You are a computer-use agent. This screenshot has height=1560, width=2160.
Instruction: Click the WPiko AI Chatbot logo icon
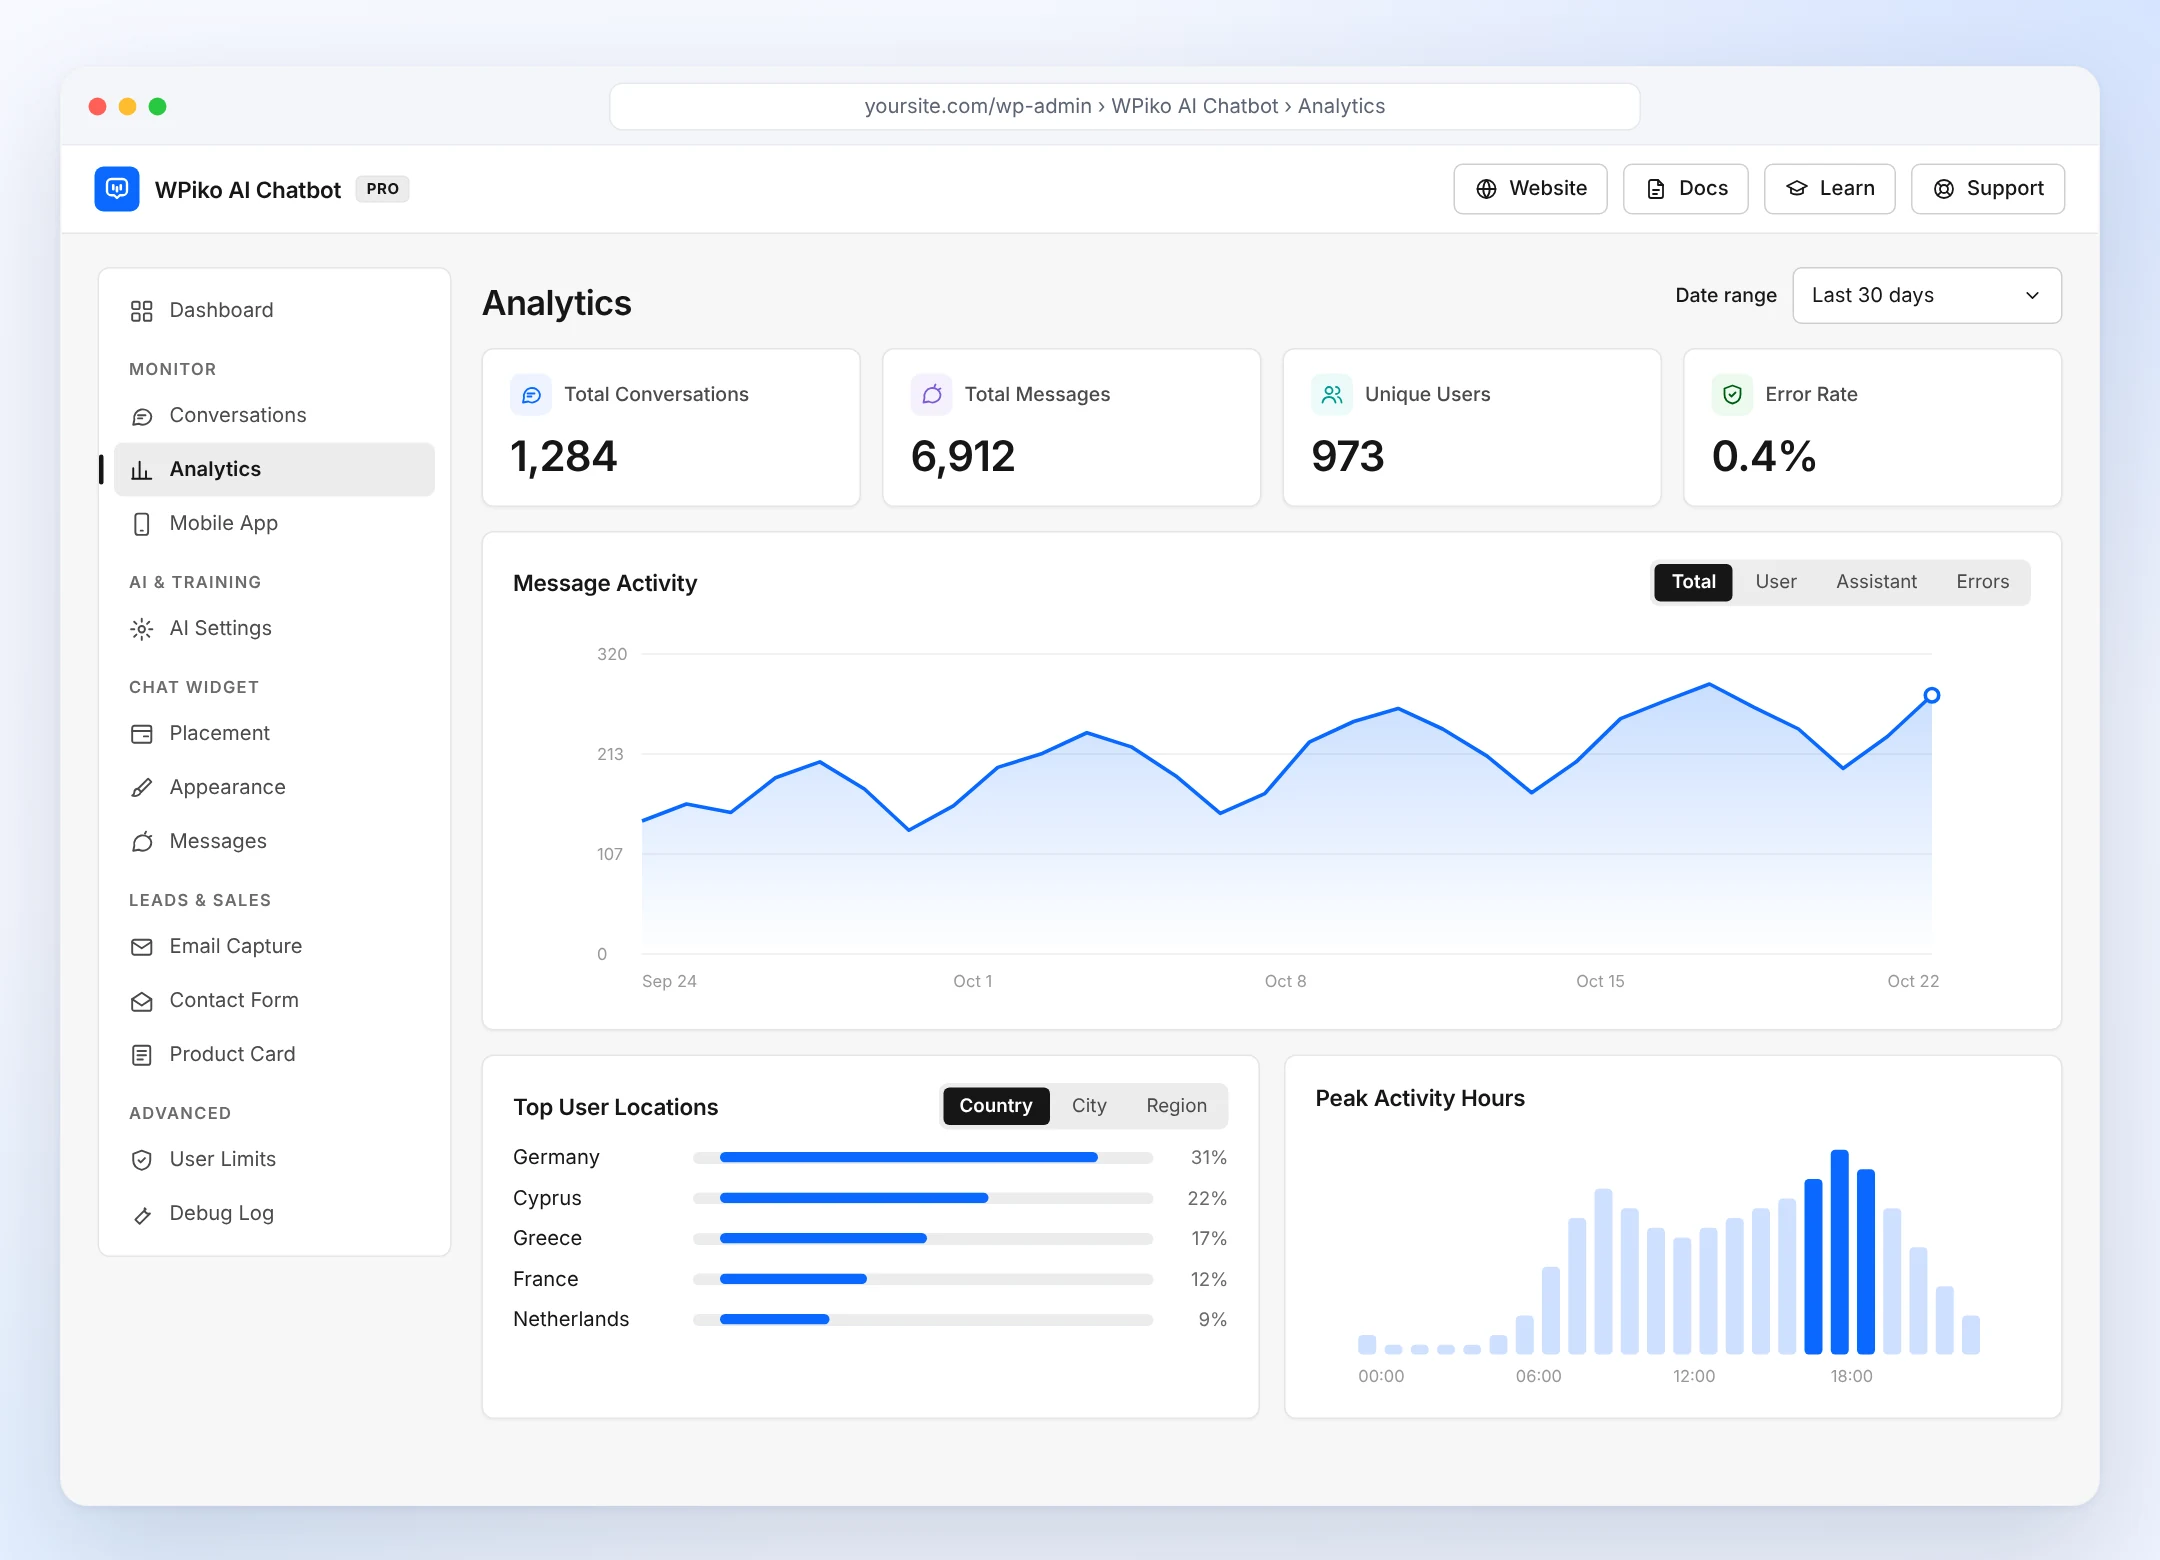coord(117,189)
